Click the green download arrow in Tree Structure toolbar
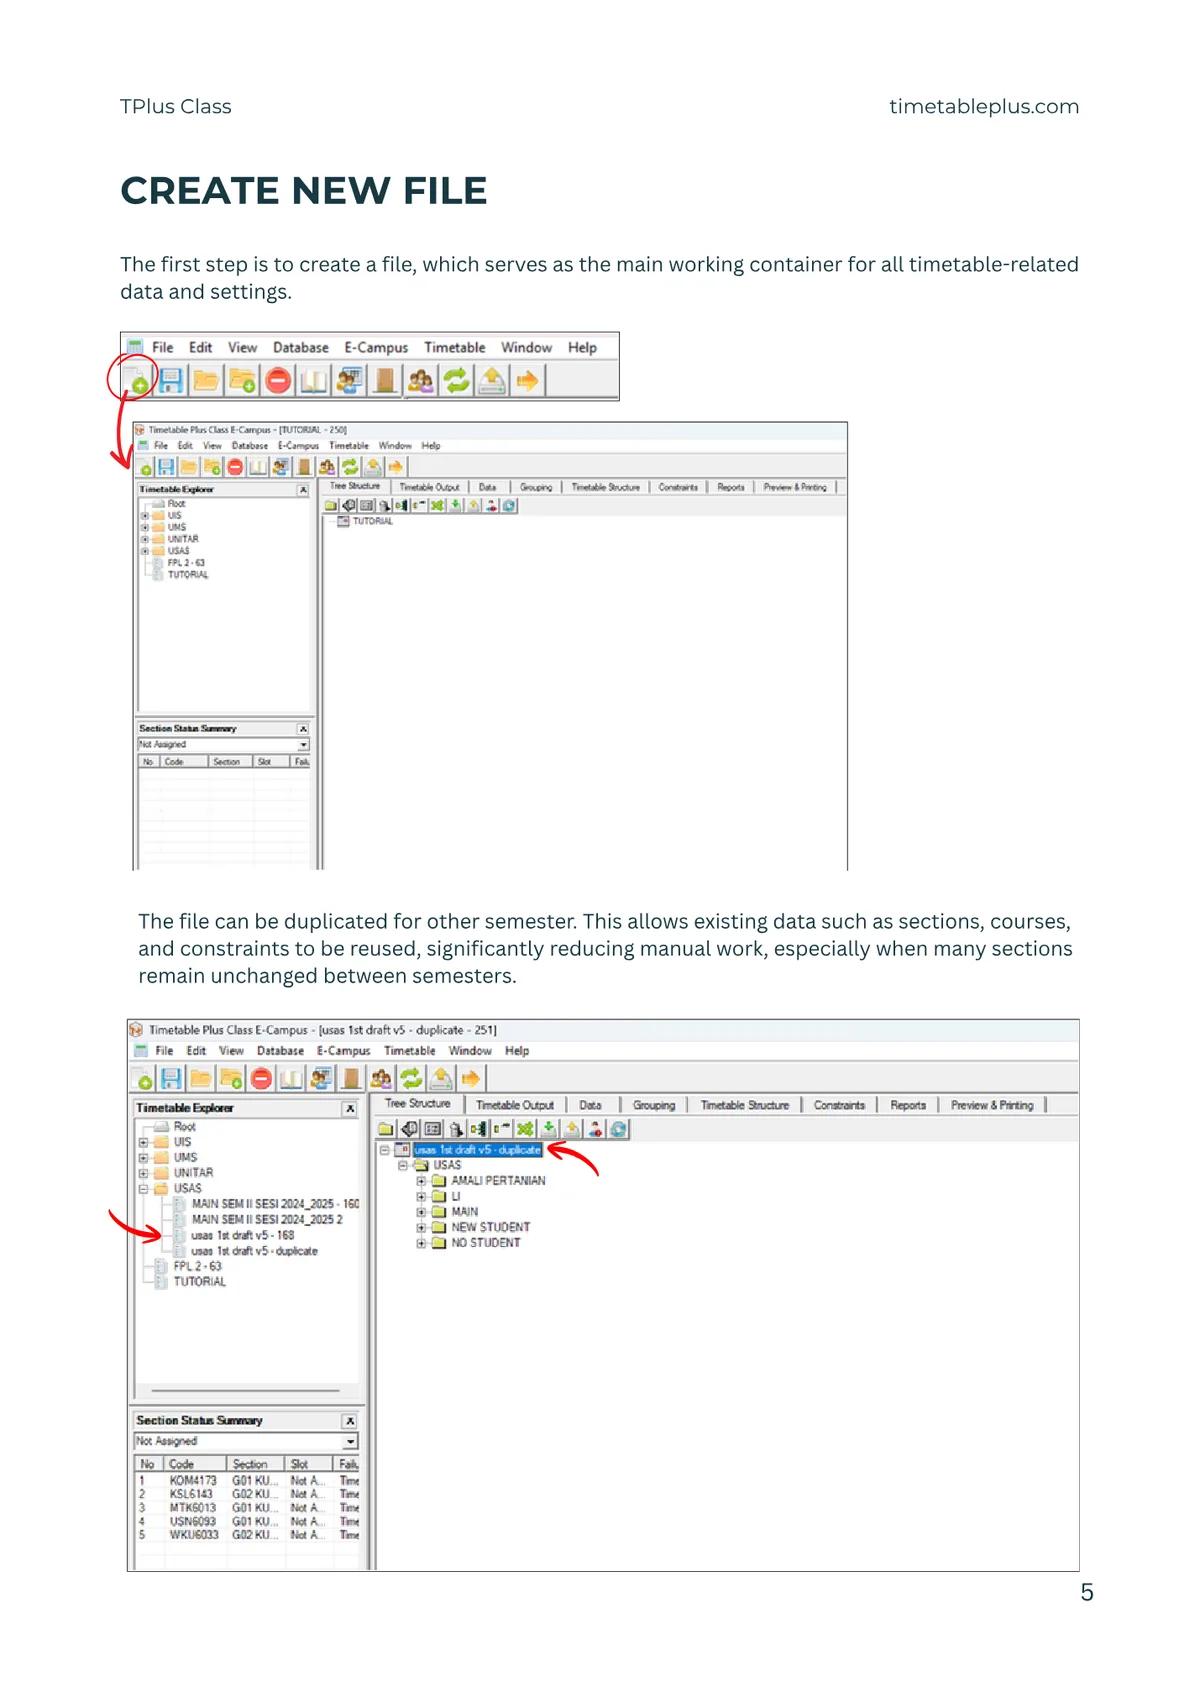 tap(548, 1129)
